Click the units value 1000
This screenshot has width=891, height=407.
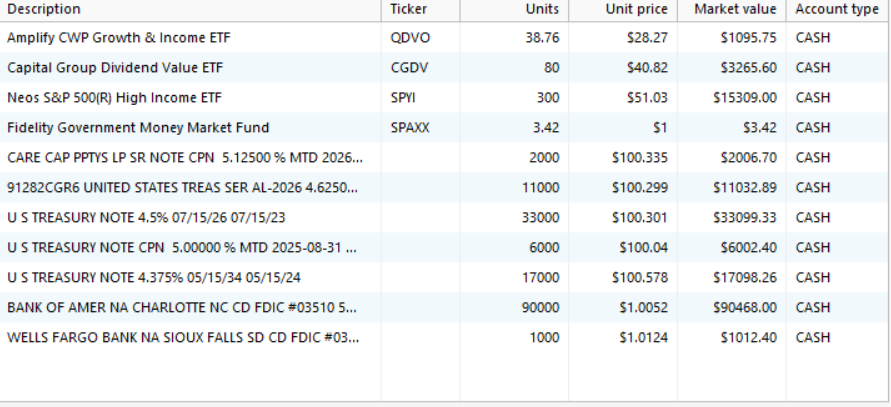[544, 338]
